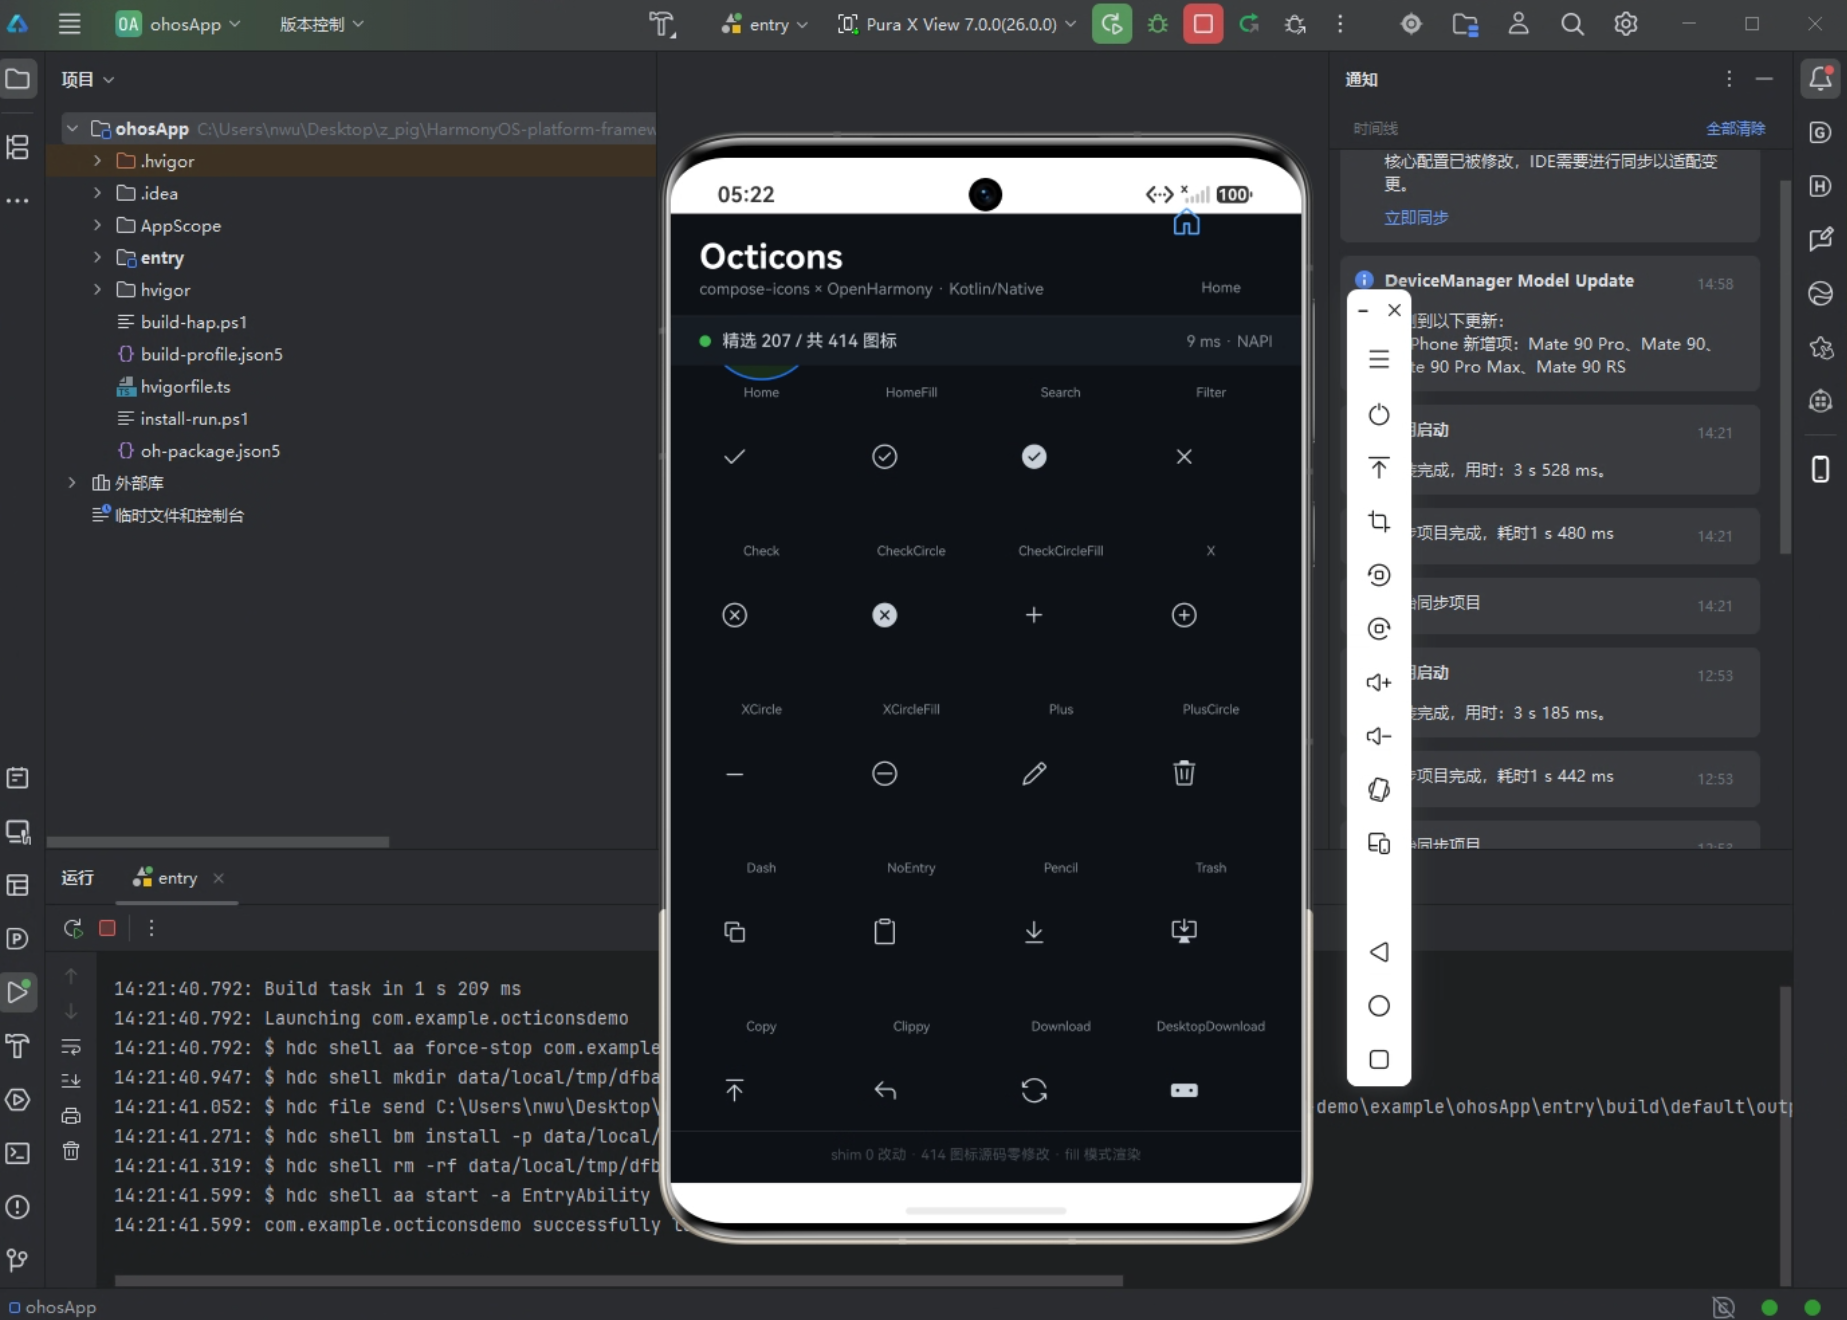Open the entry run configuration dropdown
The height and width of the screenshot is (1320, 1847).
[764, 24]
